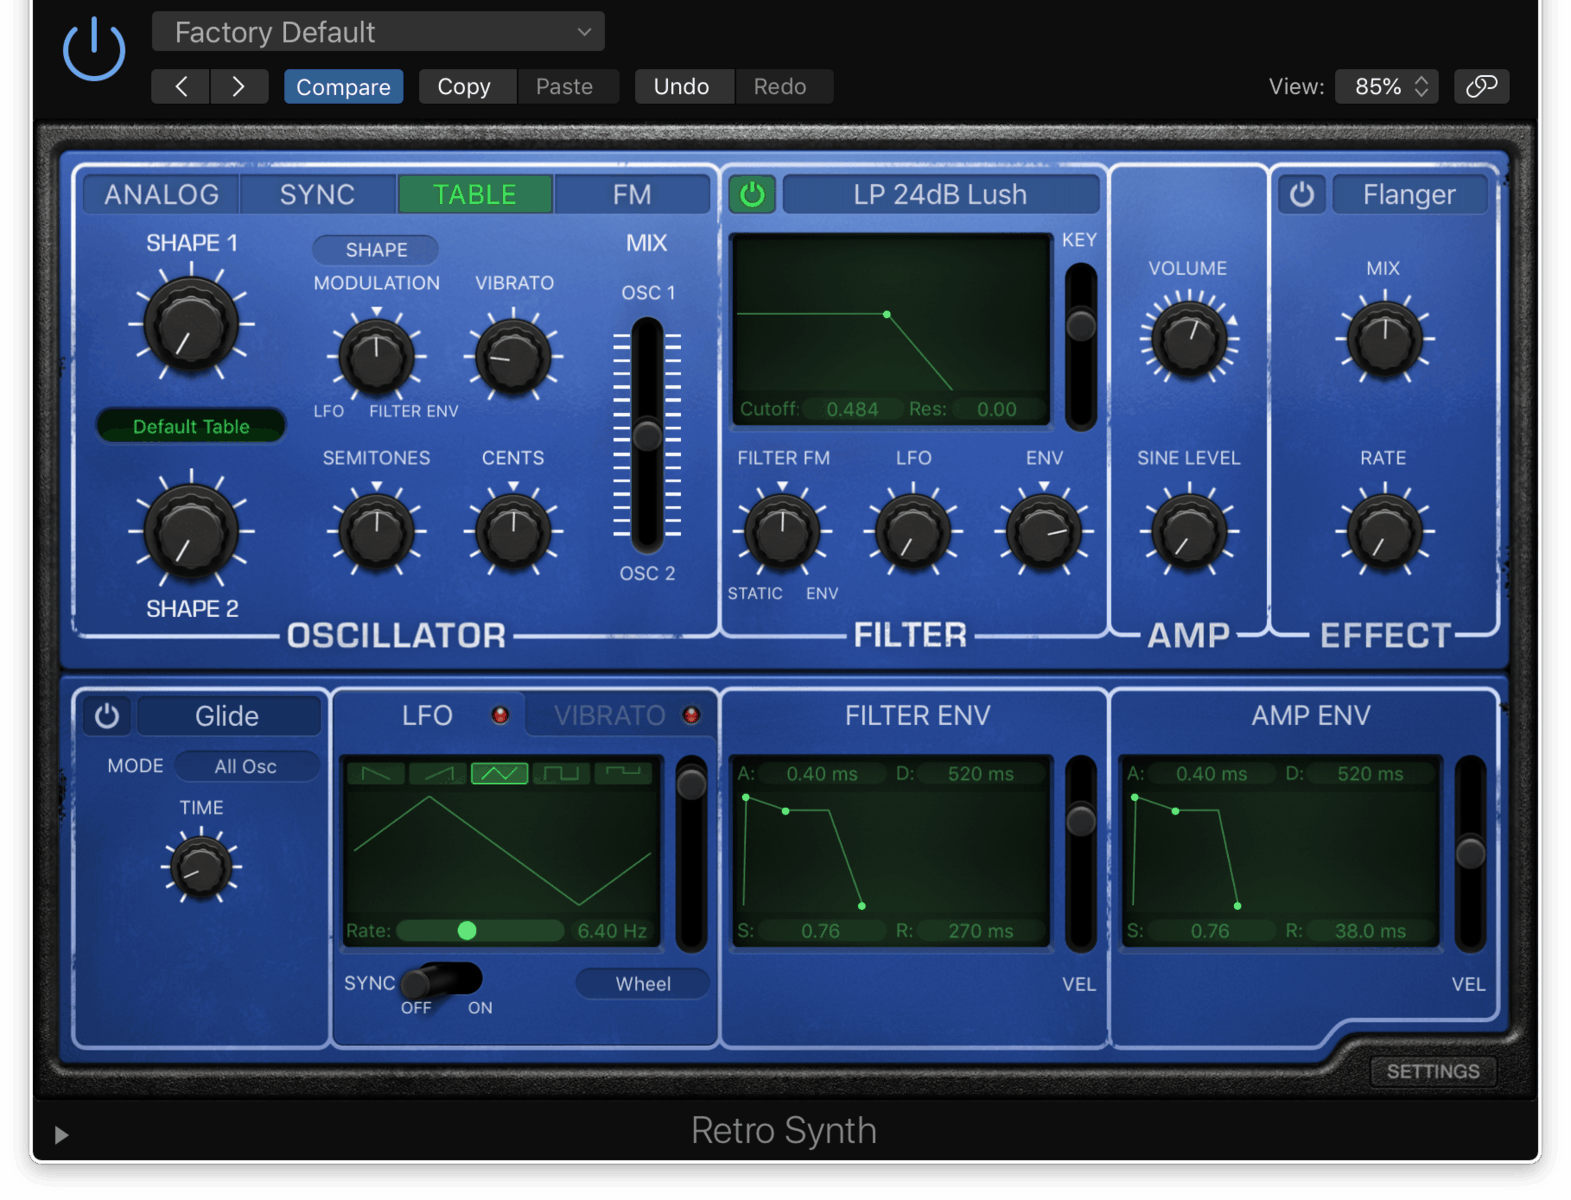1571x1200 pixels.
Task: Click the link chain icon
Action: click(1481, 87)
